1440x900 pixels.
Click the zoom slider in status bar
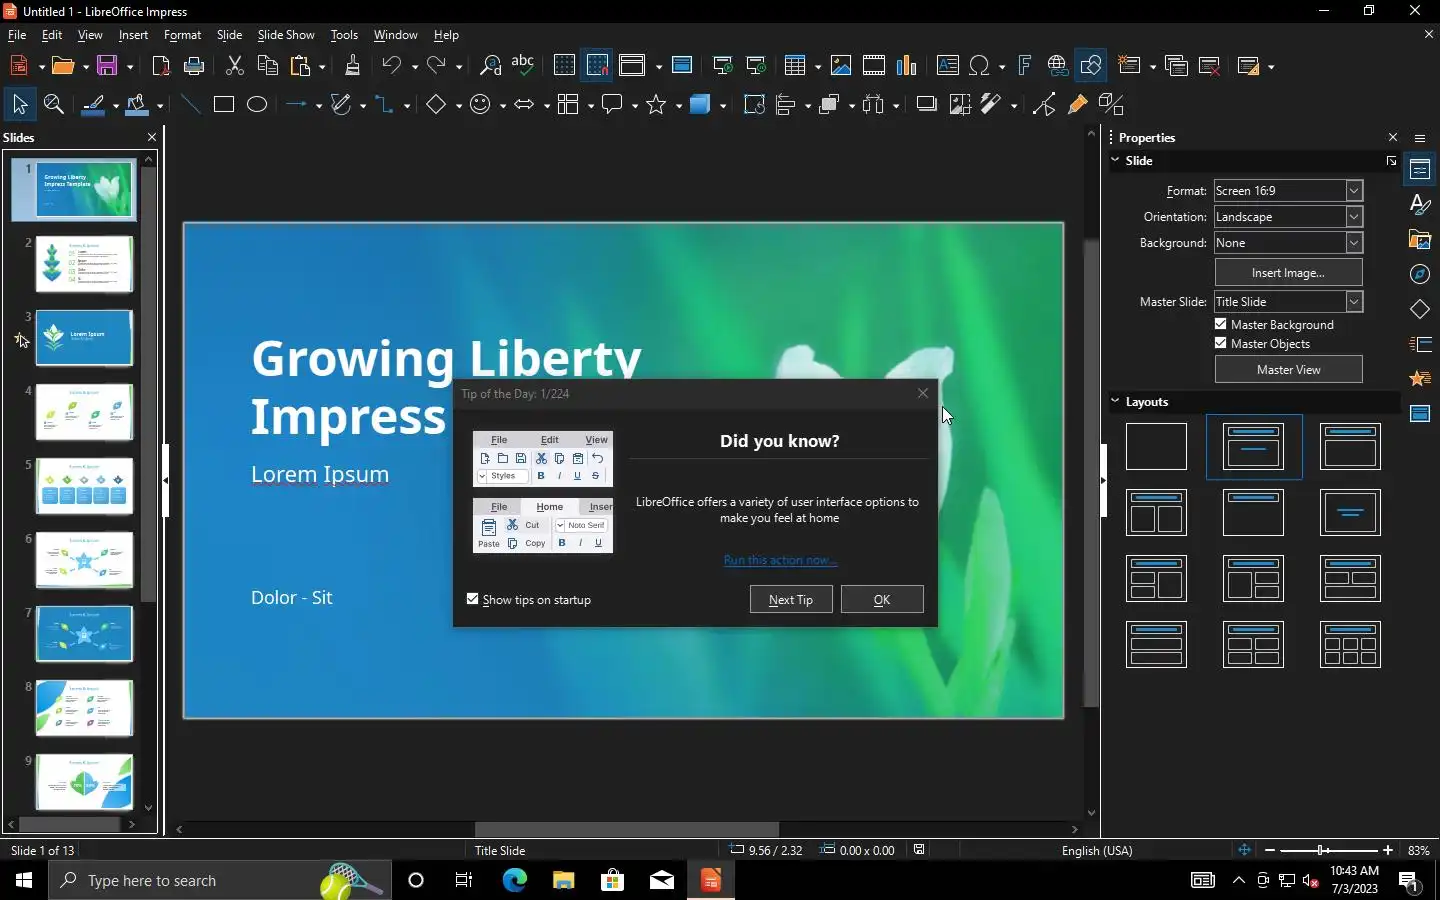click(x=1328, y=850)
